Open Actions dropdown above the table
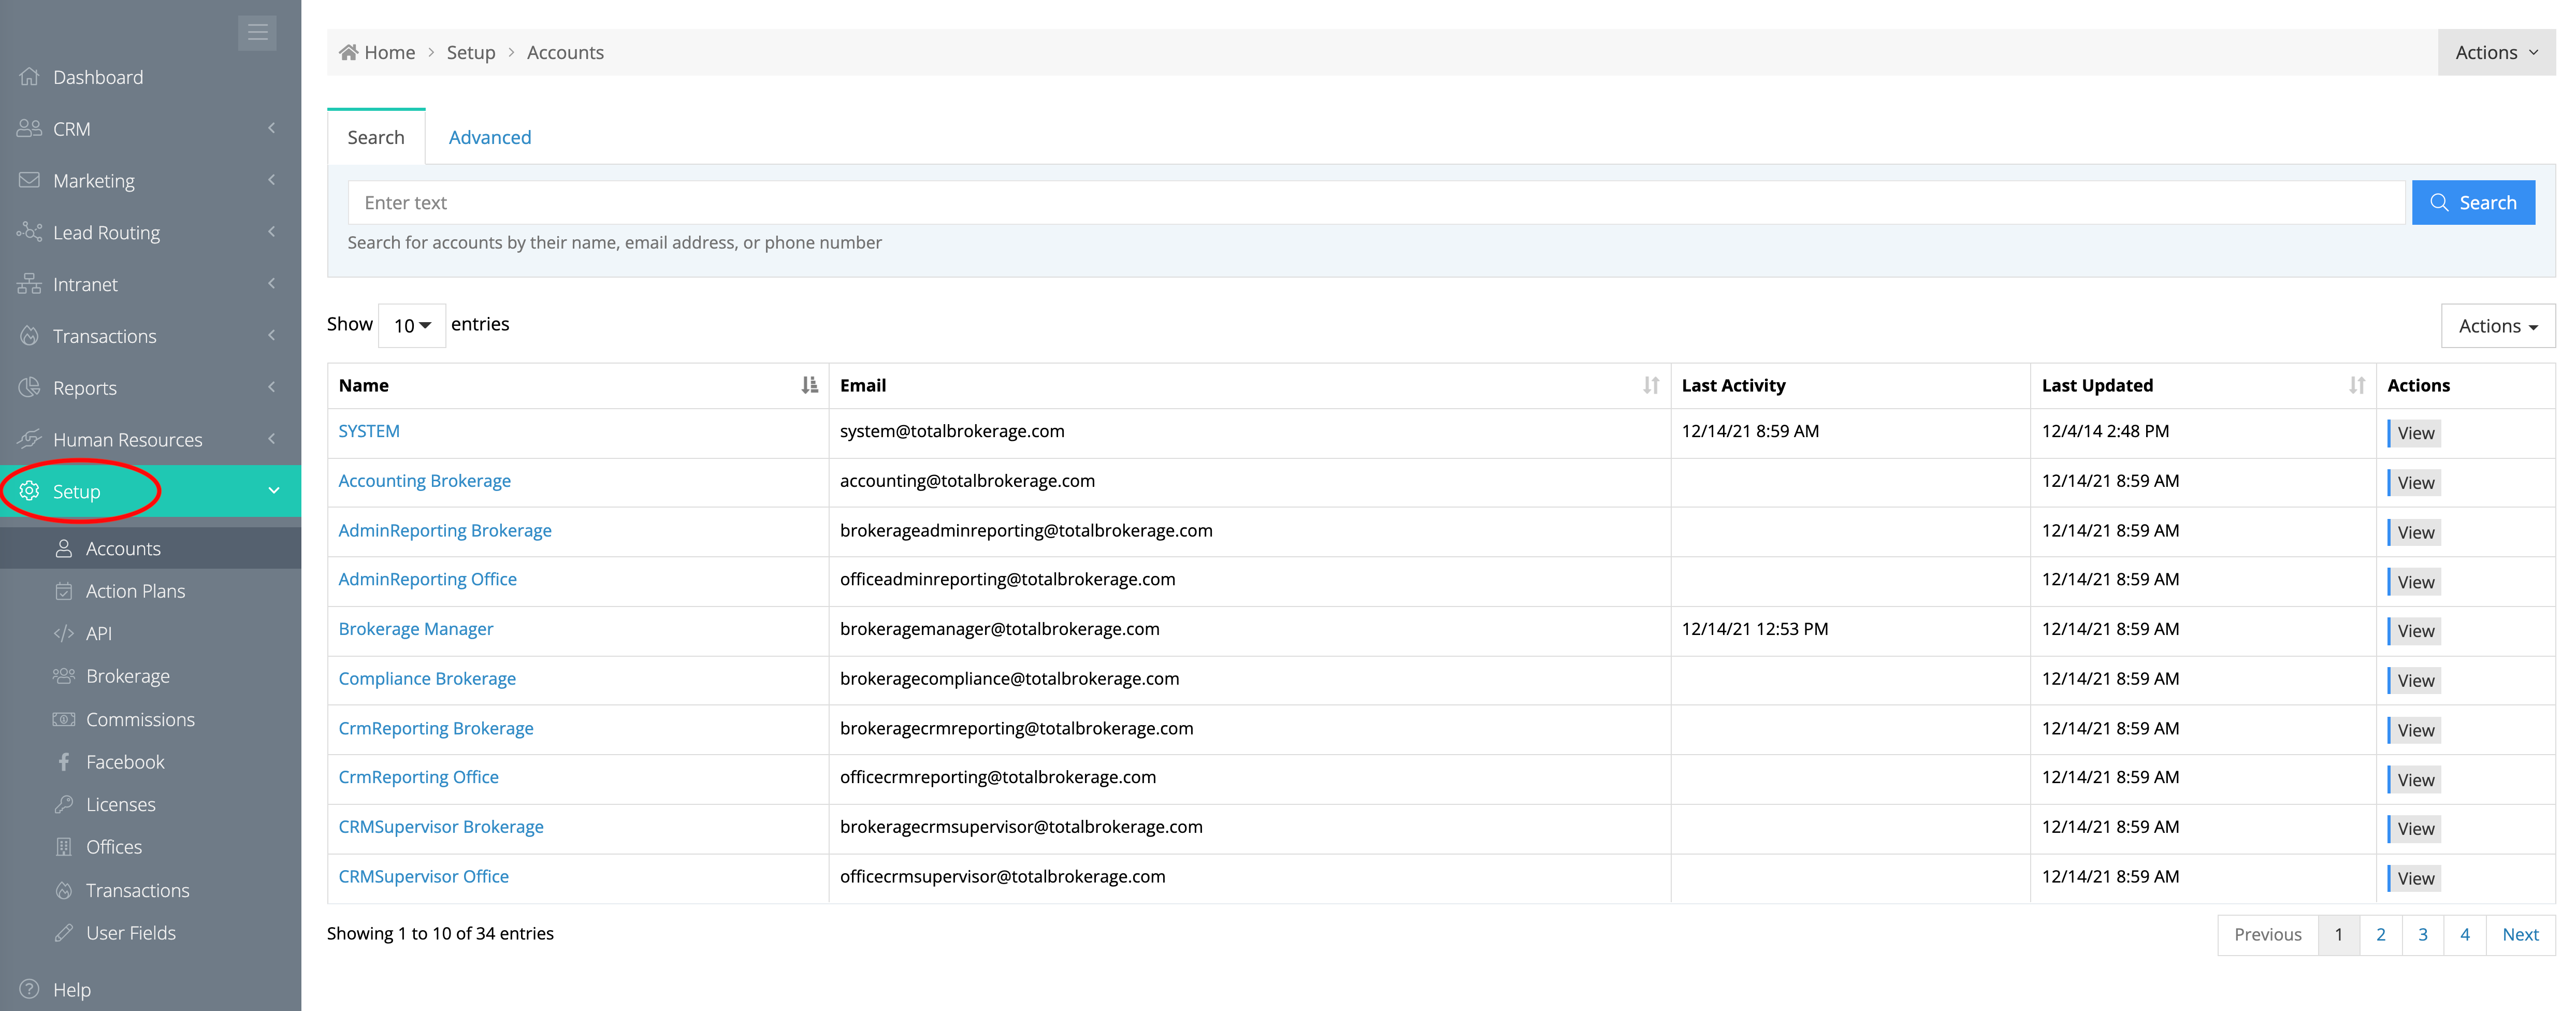 (2497, 326)
